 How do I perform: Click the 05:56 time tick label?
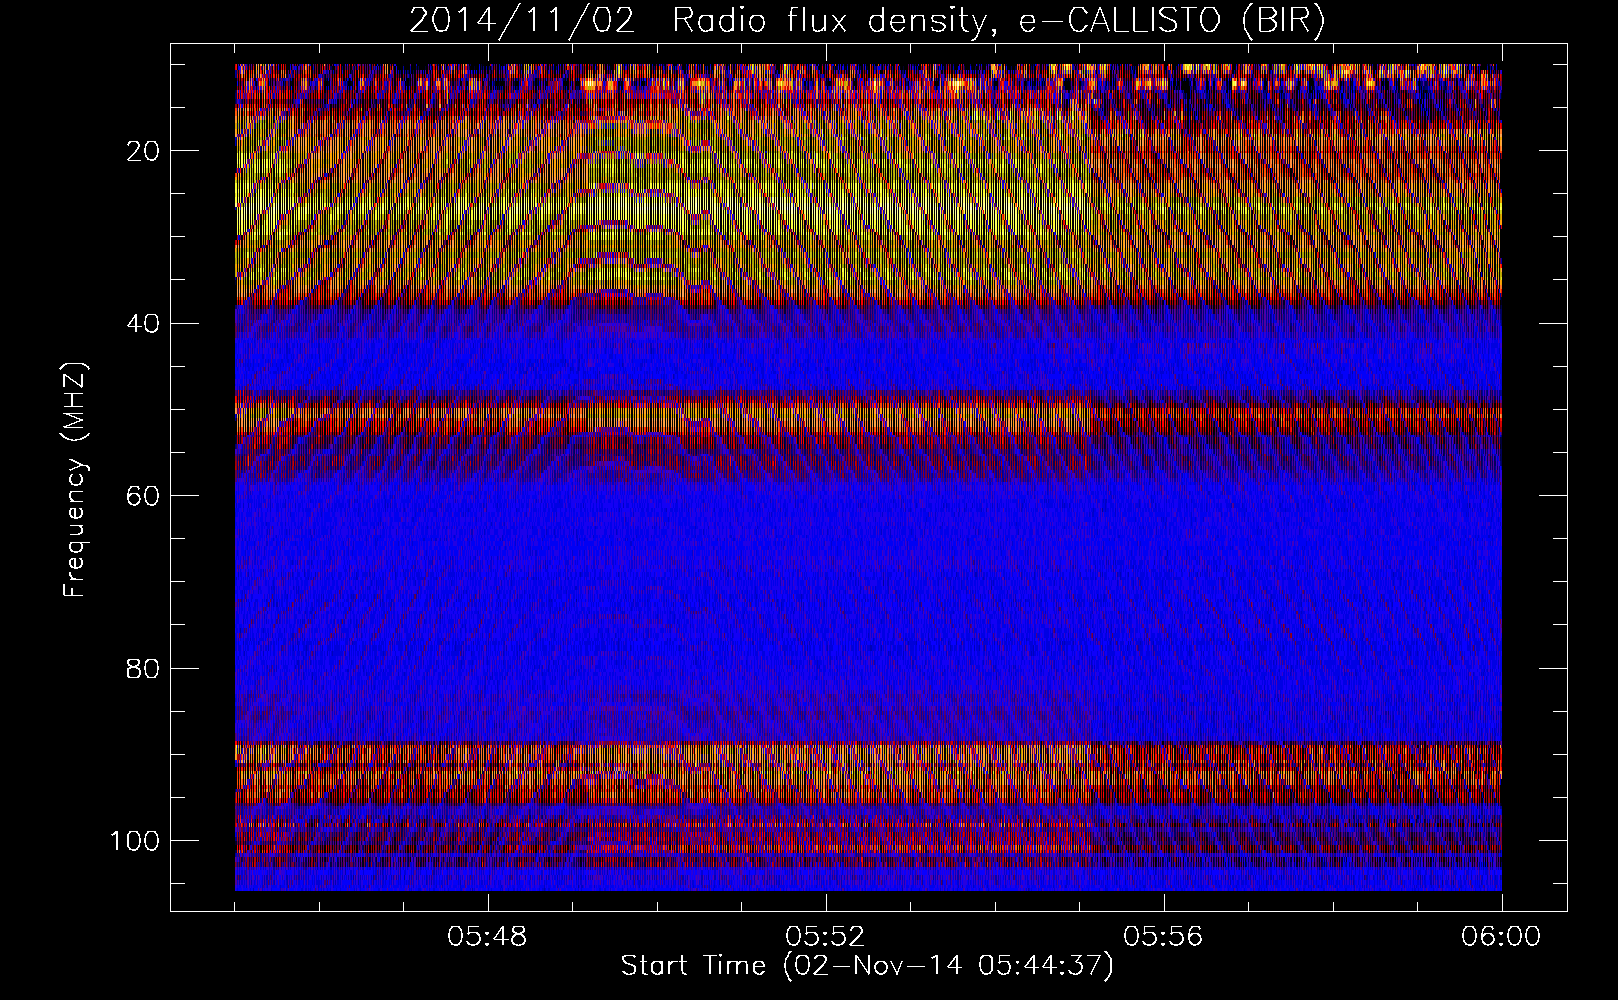[x=1163, y=937]
